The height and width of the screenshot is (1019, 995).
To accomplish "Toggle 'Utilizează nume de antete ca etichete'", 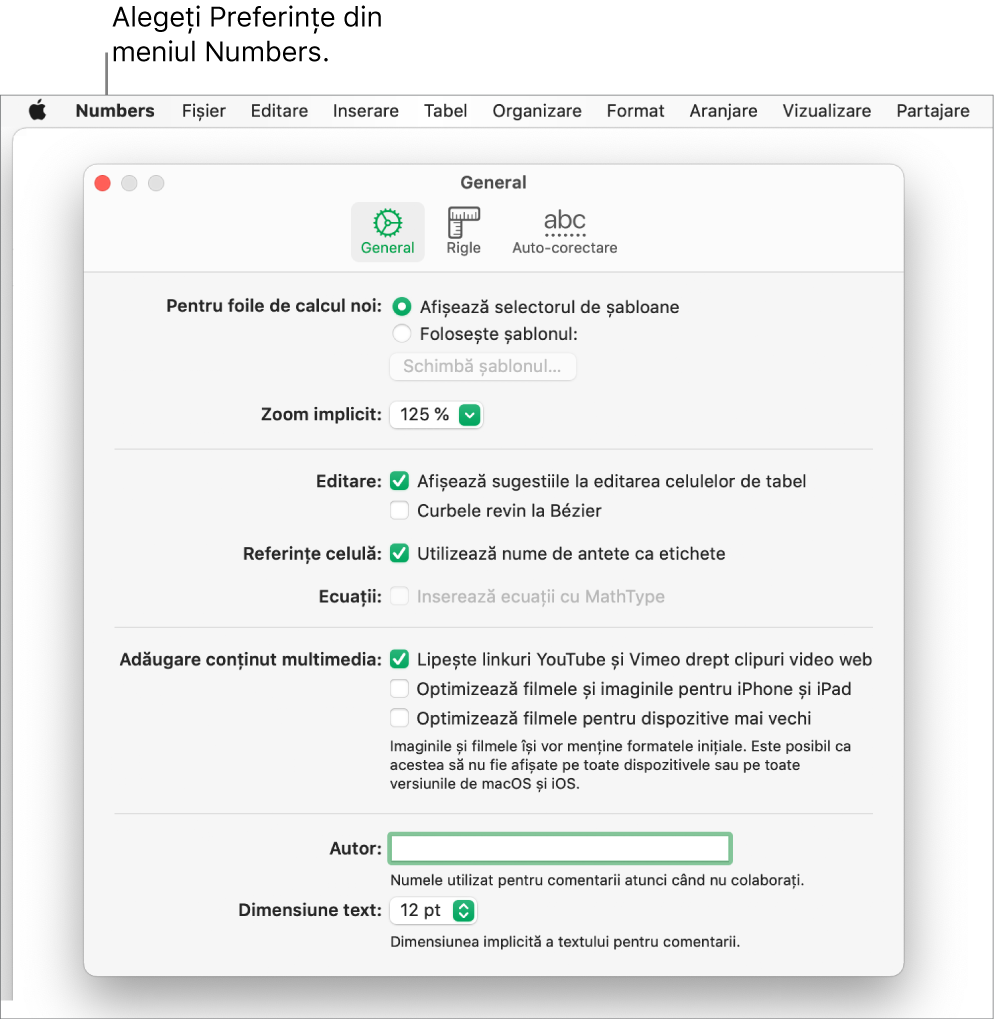I will [399, 553].
